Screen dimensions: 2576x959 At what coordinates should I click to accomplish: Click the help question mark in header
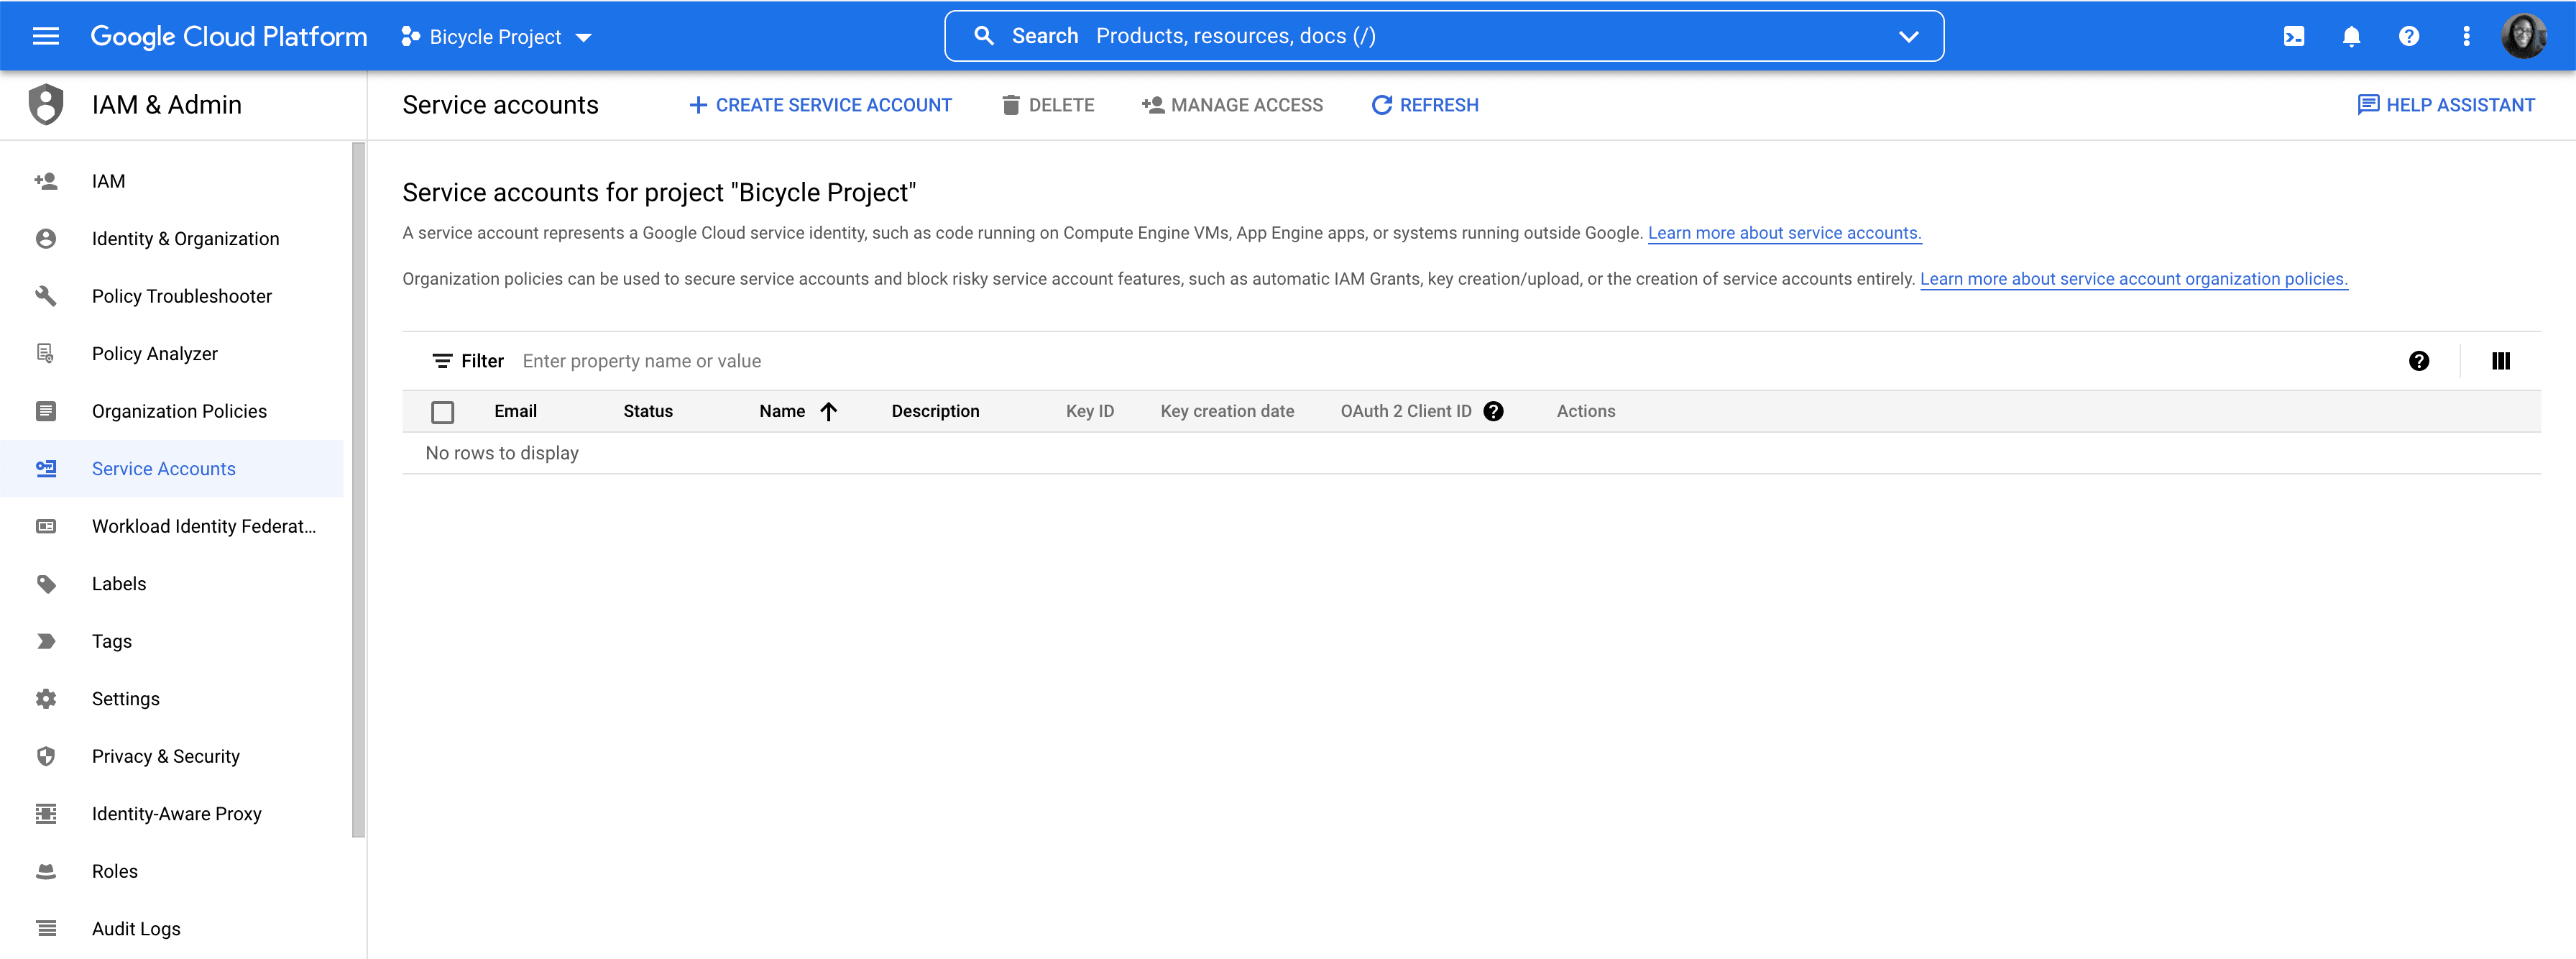coord(2408,37)
